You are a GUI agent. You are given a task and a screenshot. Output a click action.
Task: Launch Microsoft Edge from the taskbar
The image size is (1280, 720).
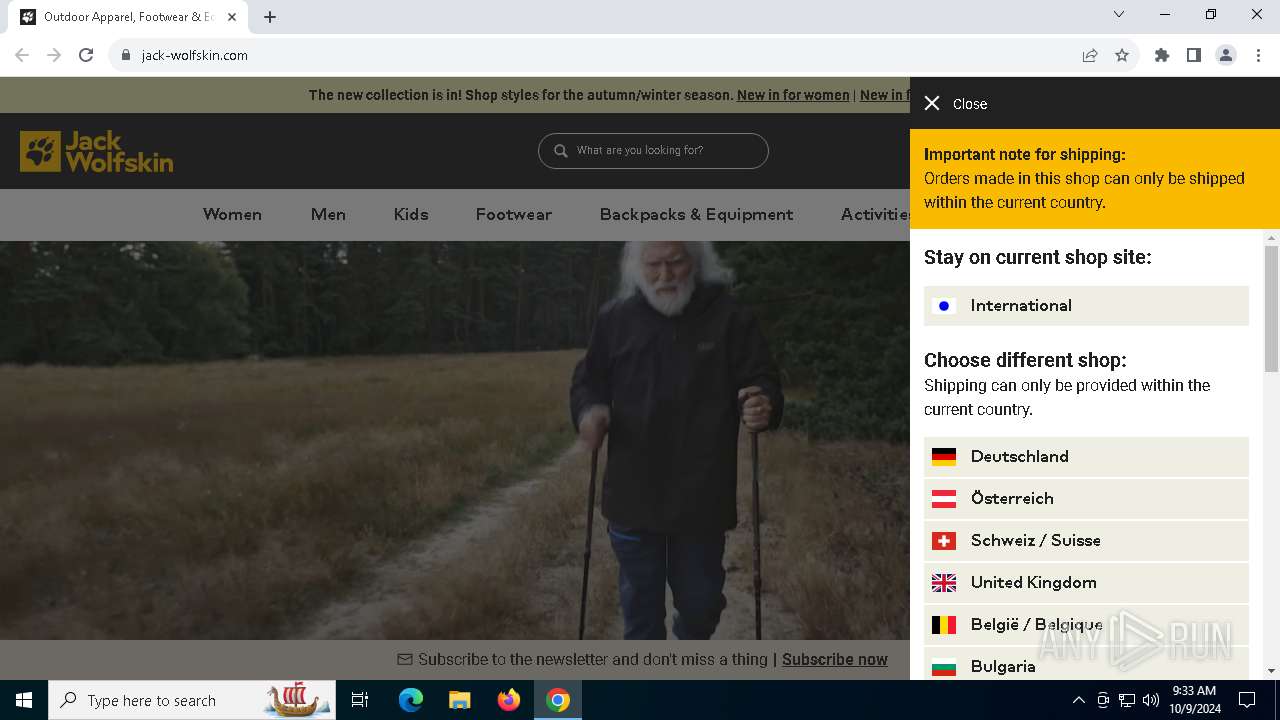tap(411, 700)
